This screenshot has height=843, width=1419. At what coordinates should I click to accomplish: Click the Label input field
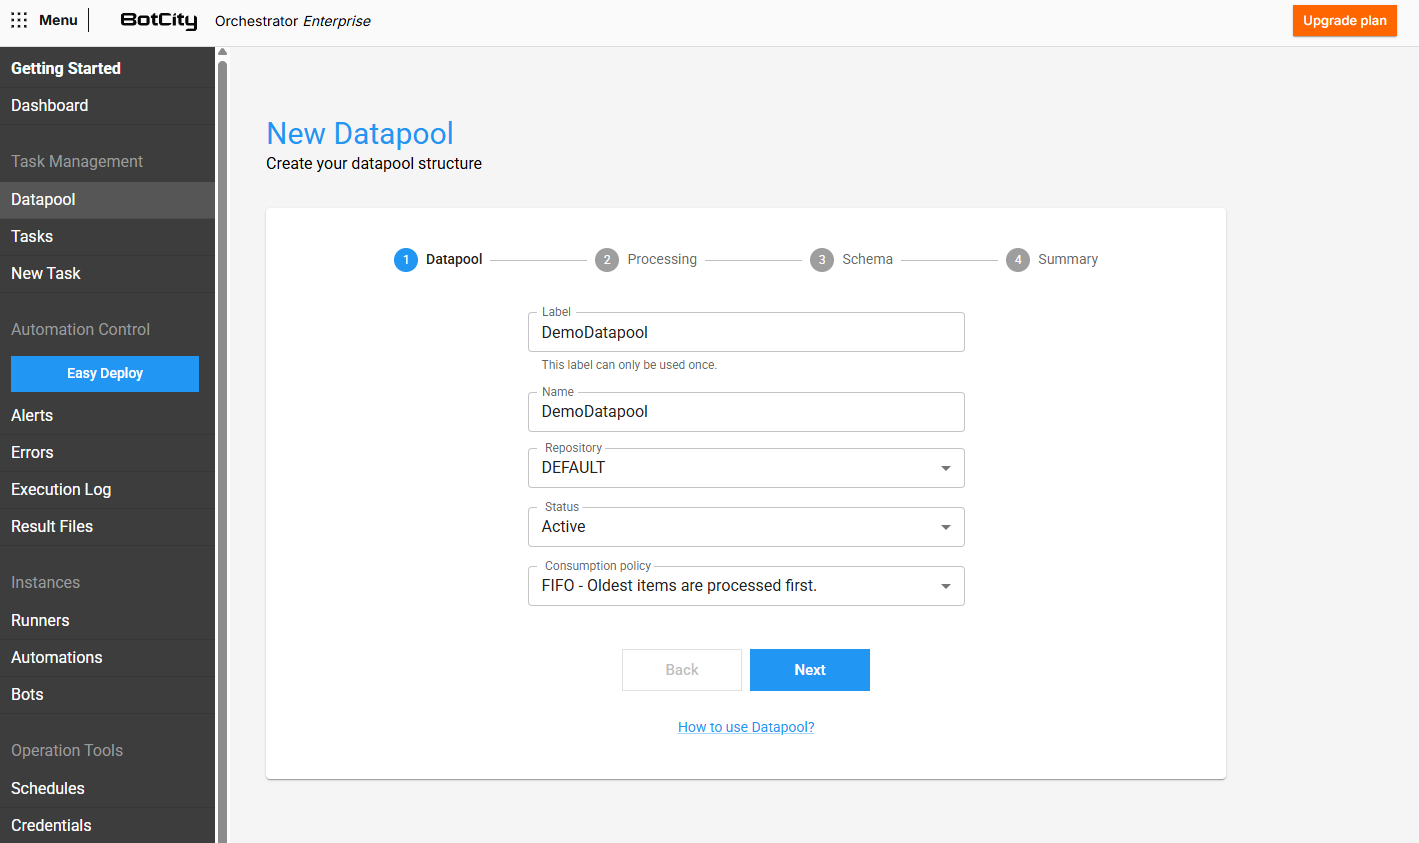coord(745,333)
